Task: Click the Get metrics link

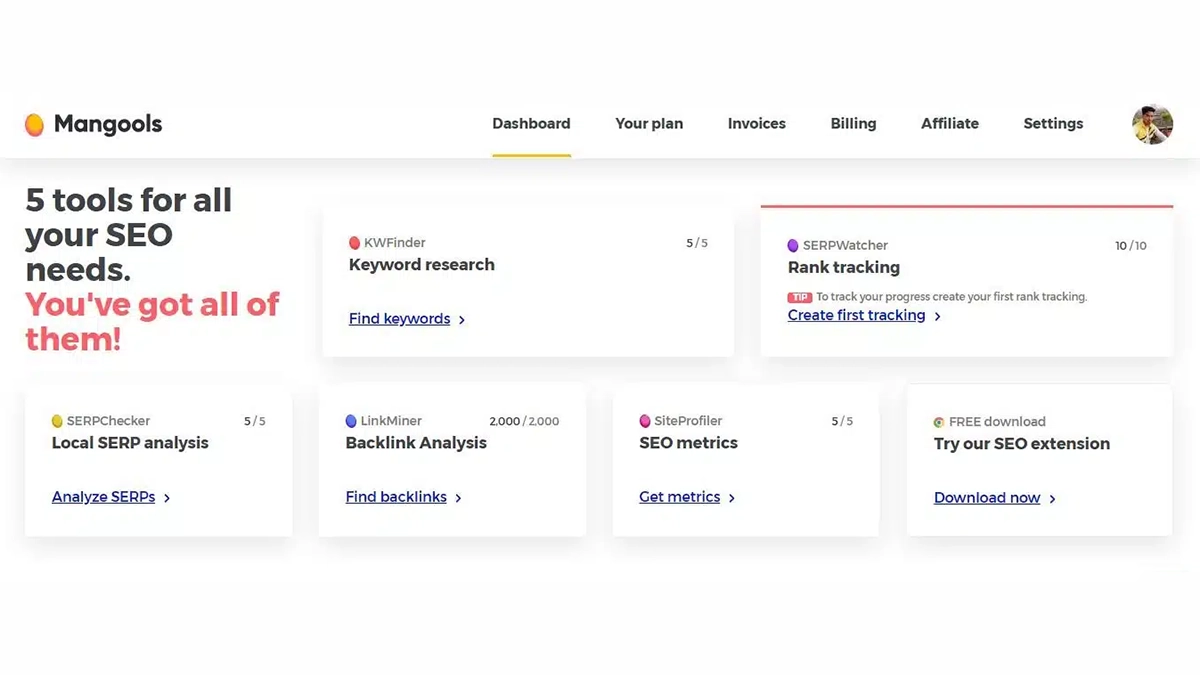Action: click(x=680, y=497)
